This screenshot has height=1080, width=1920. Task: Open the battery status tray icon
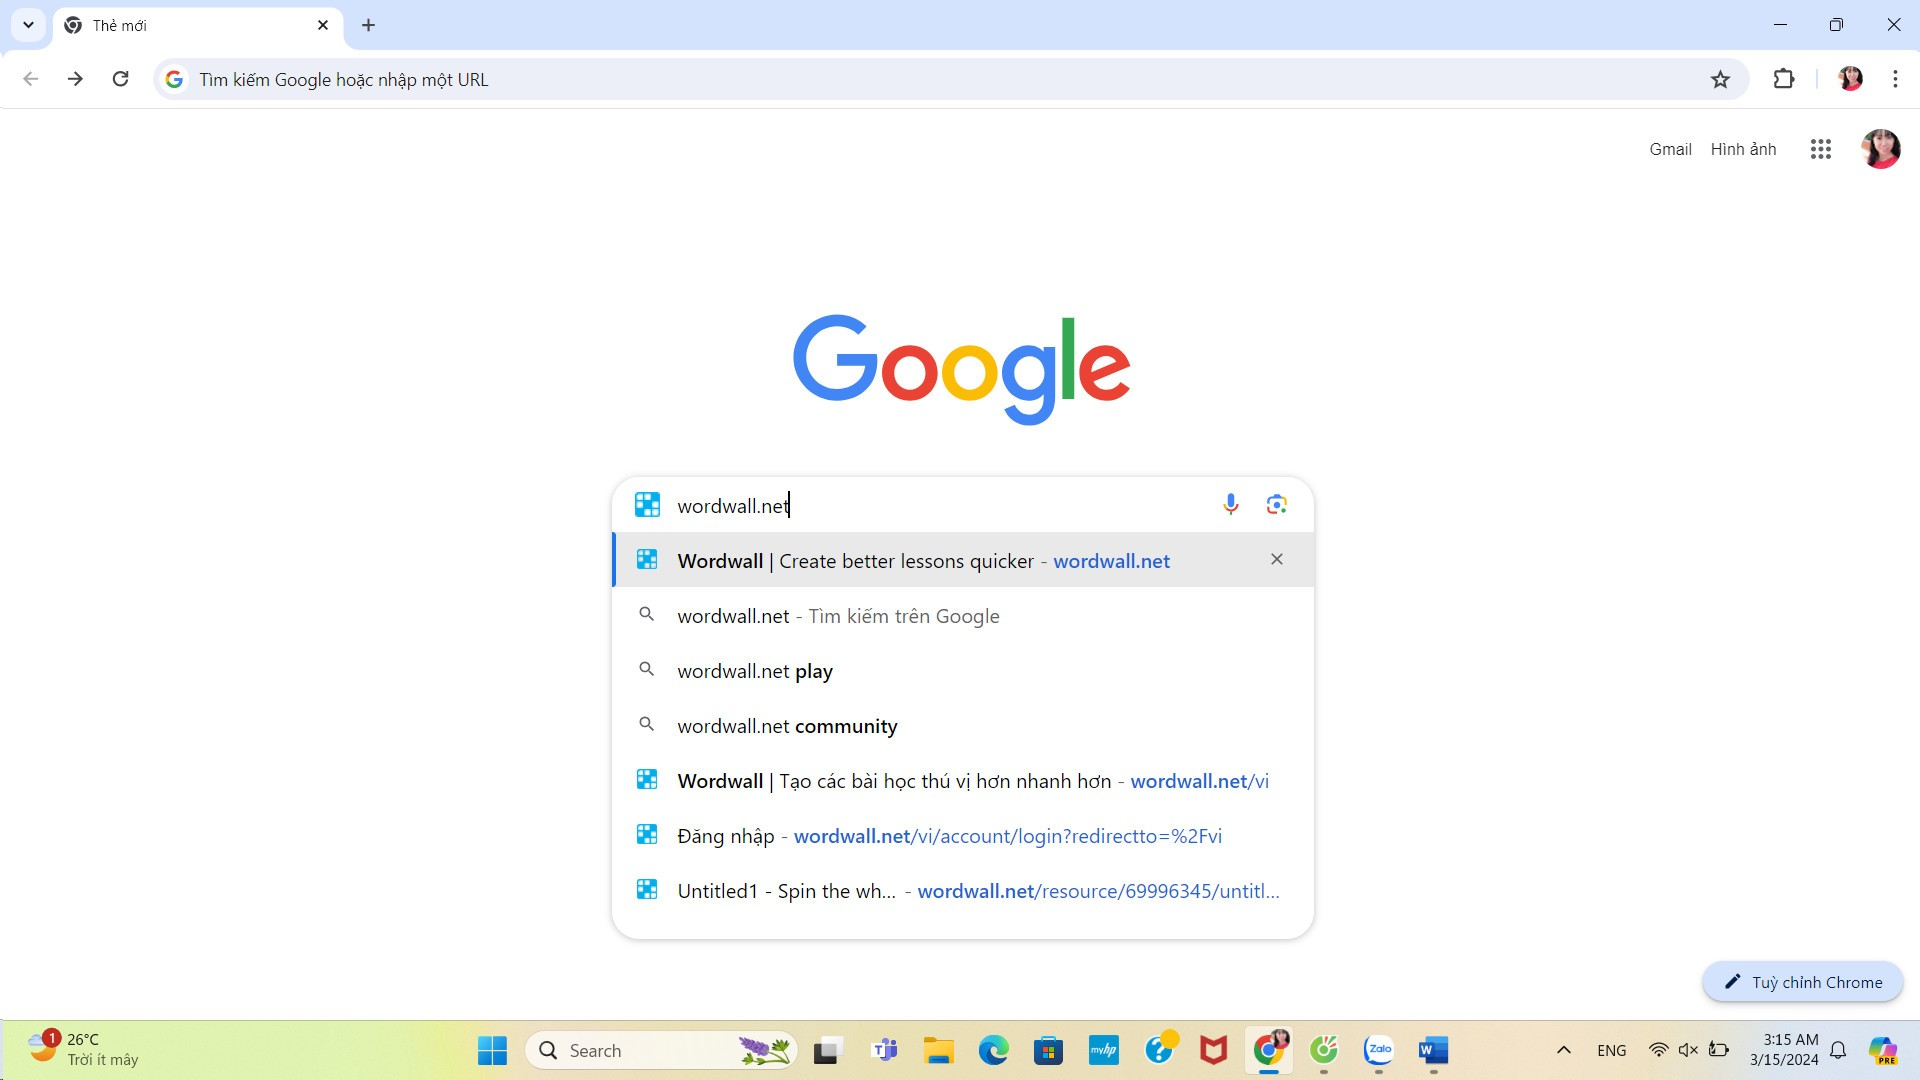click(1719, 1050)
